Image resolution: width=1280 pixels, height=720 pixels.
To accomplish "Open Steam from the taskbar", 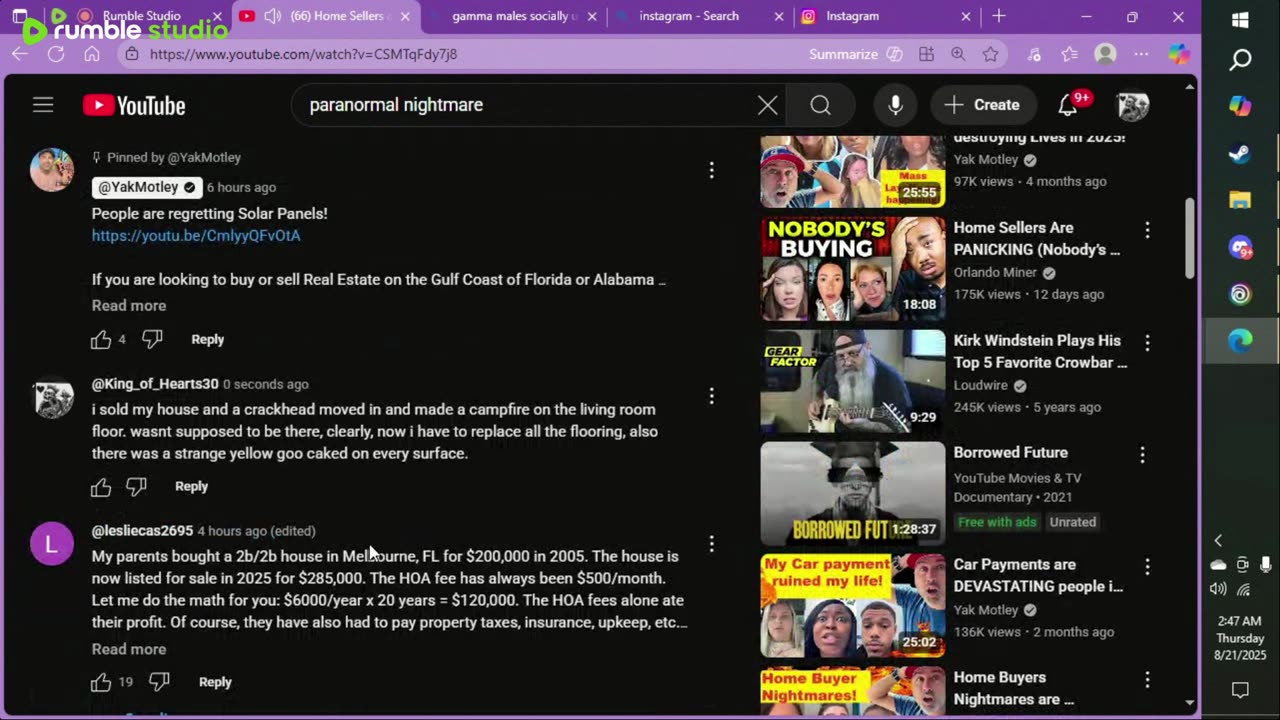I will 1240,154.
